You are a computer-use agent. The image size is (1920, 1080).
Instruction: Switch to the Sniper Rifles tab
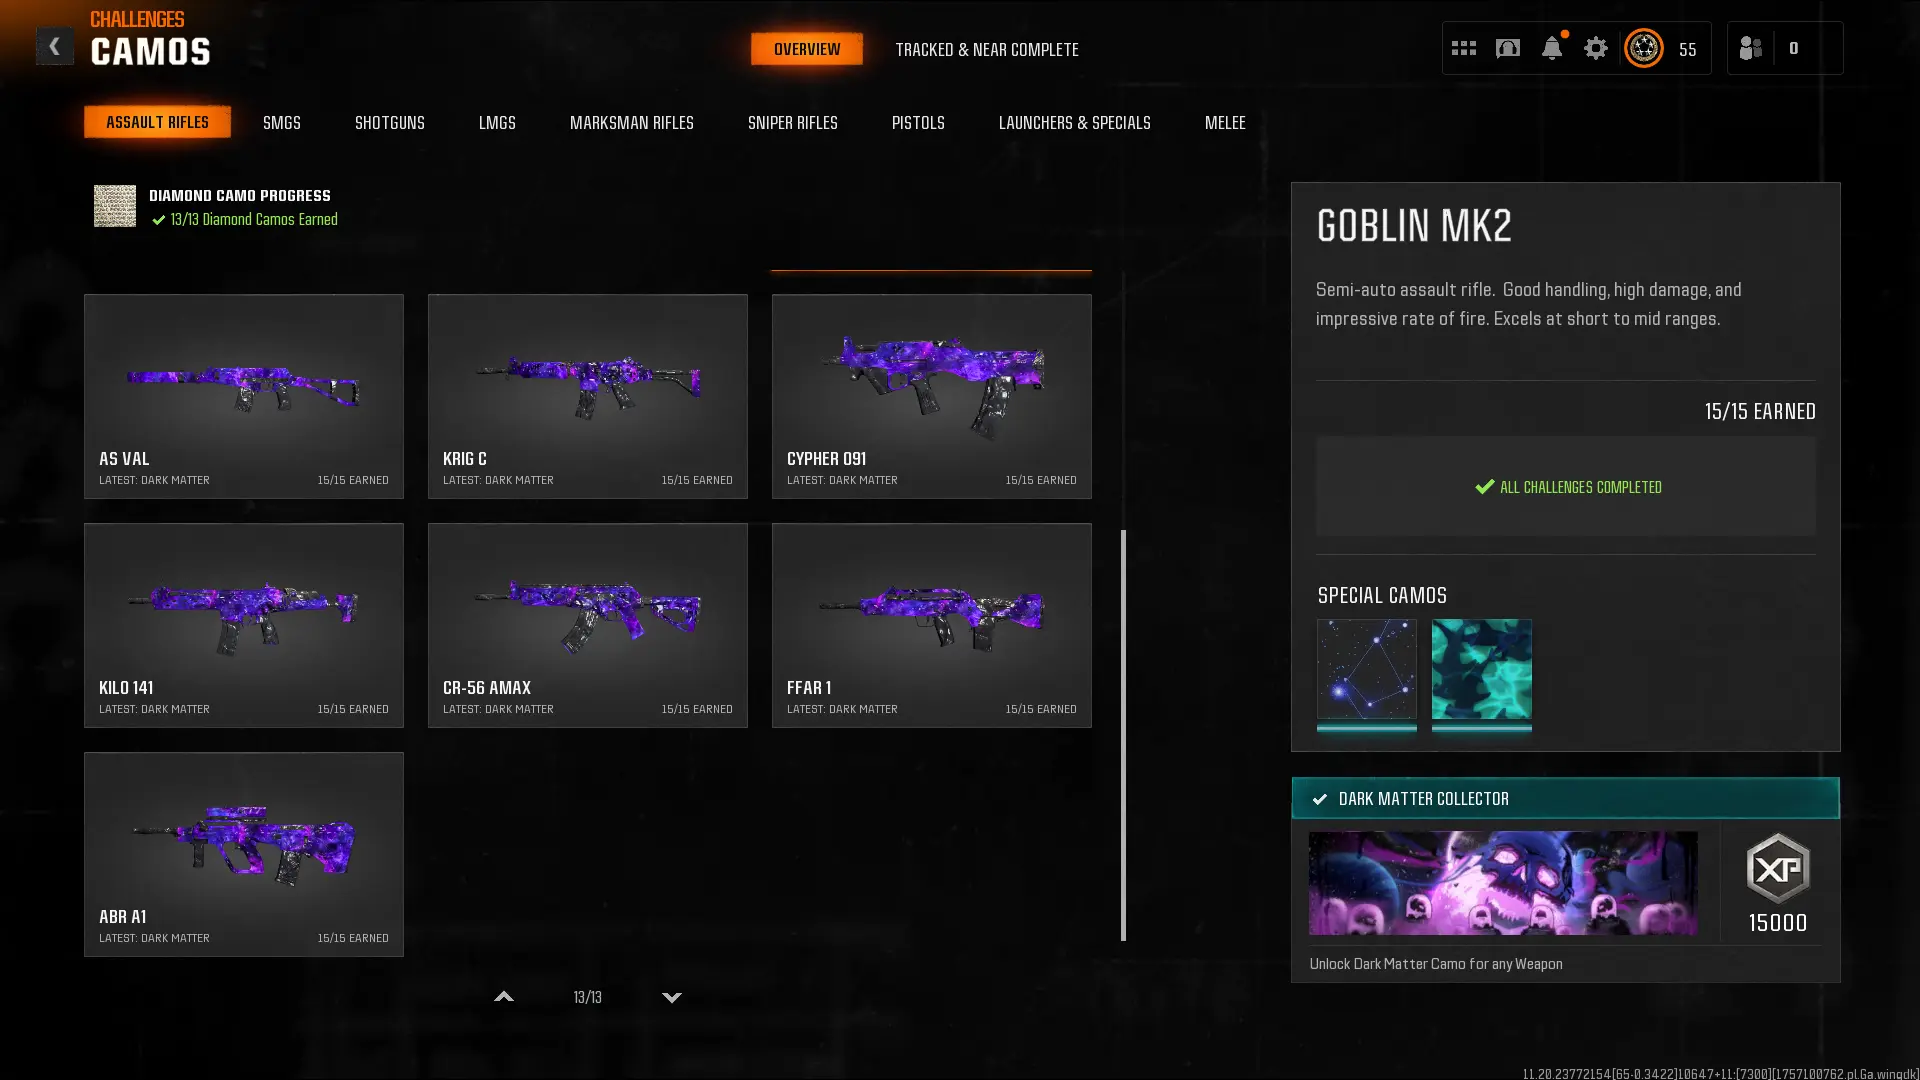point(792,123)
